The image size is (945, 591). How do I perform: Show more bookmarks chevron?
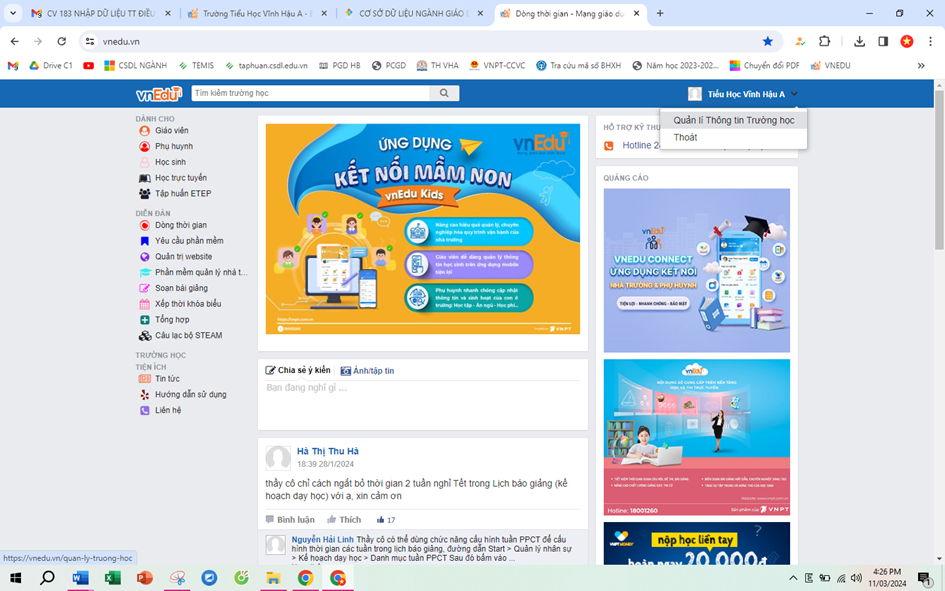coord(921,66)
